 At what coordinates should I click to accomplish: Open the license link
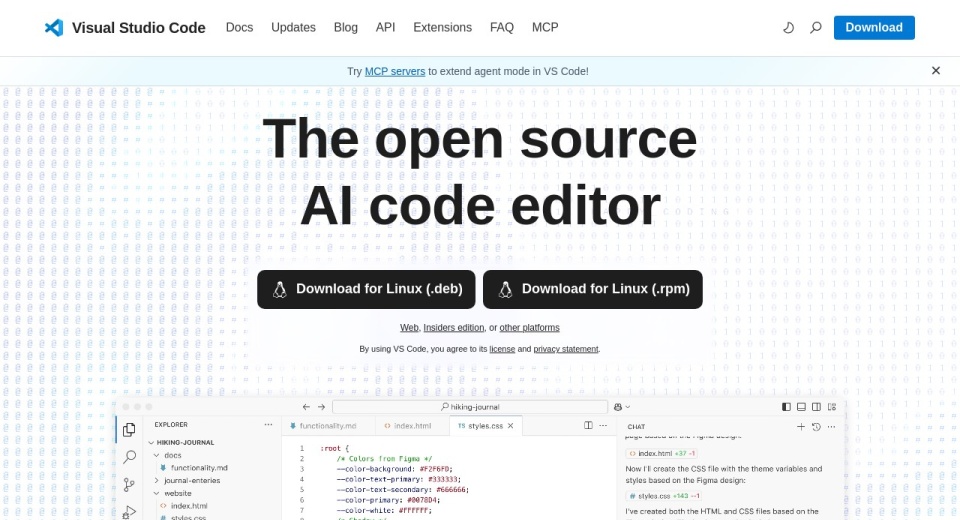(x=502, y=349)
